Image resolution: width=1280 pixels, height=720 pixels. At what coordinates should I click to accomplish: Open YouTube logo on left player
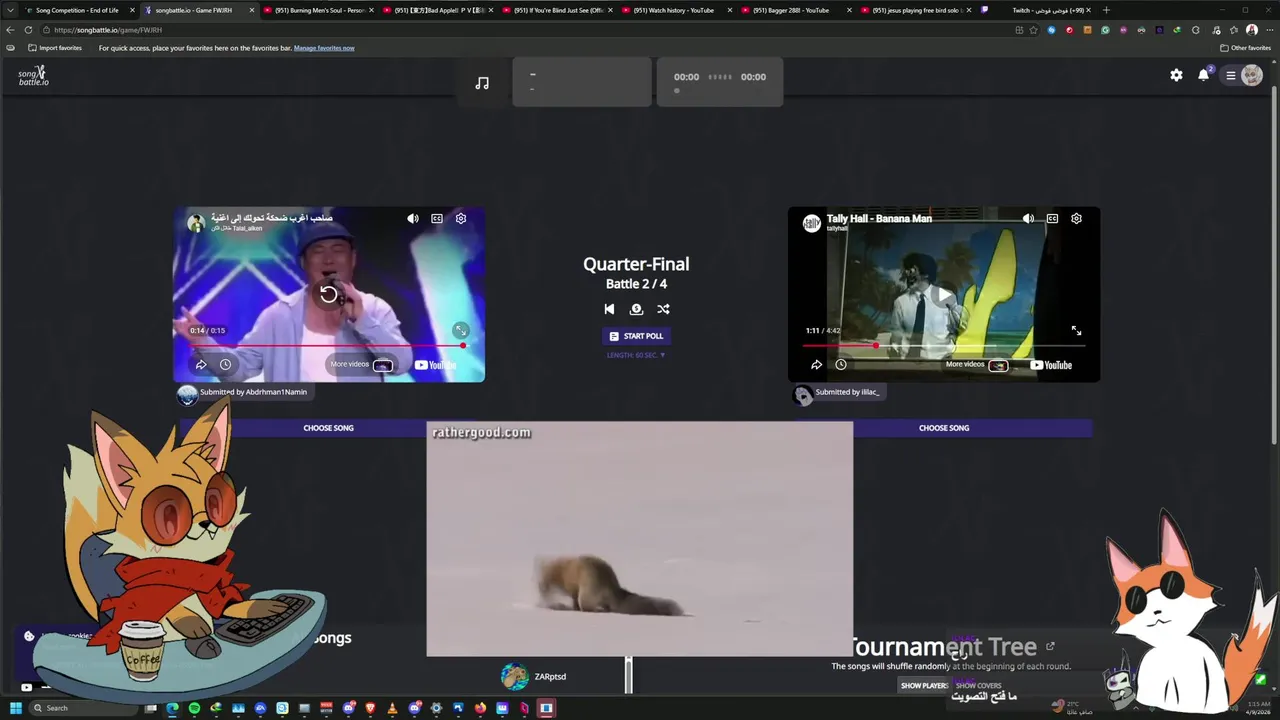[x=435, y=365]
